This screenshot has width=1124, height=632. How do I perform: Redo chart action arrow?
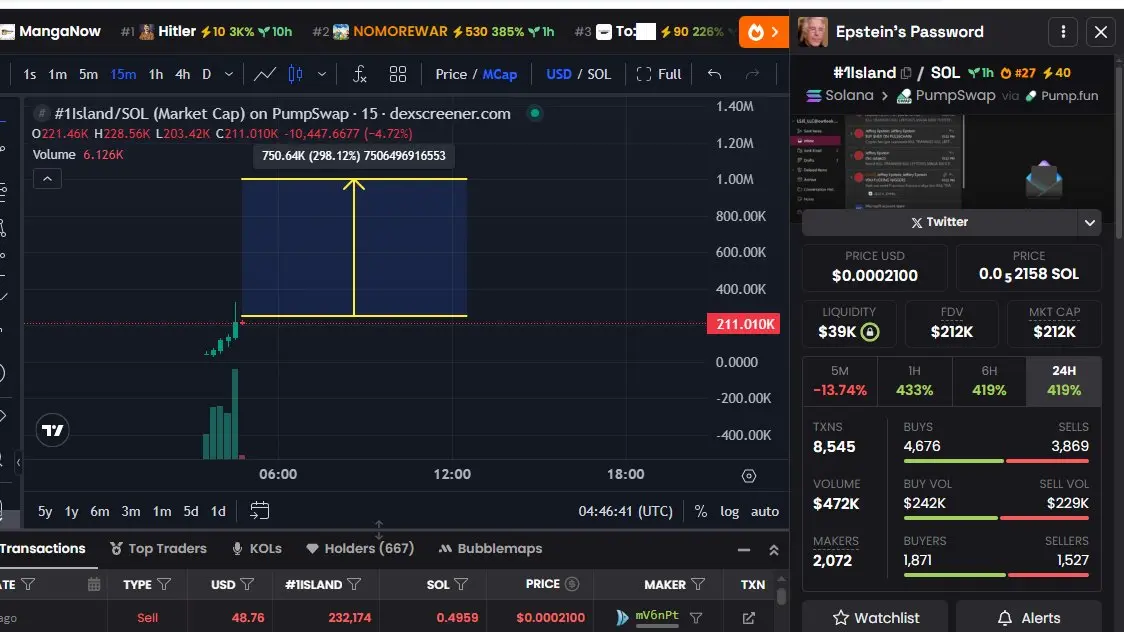pos(752,74)
